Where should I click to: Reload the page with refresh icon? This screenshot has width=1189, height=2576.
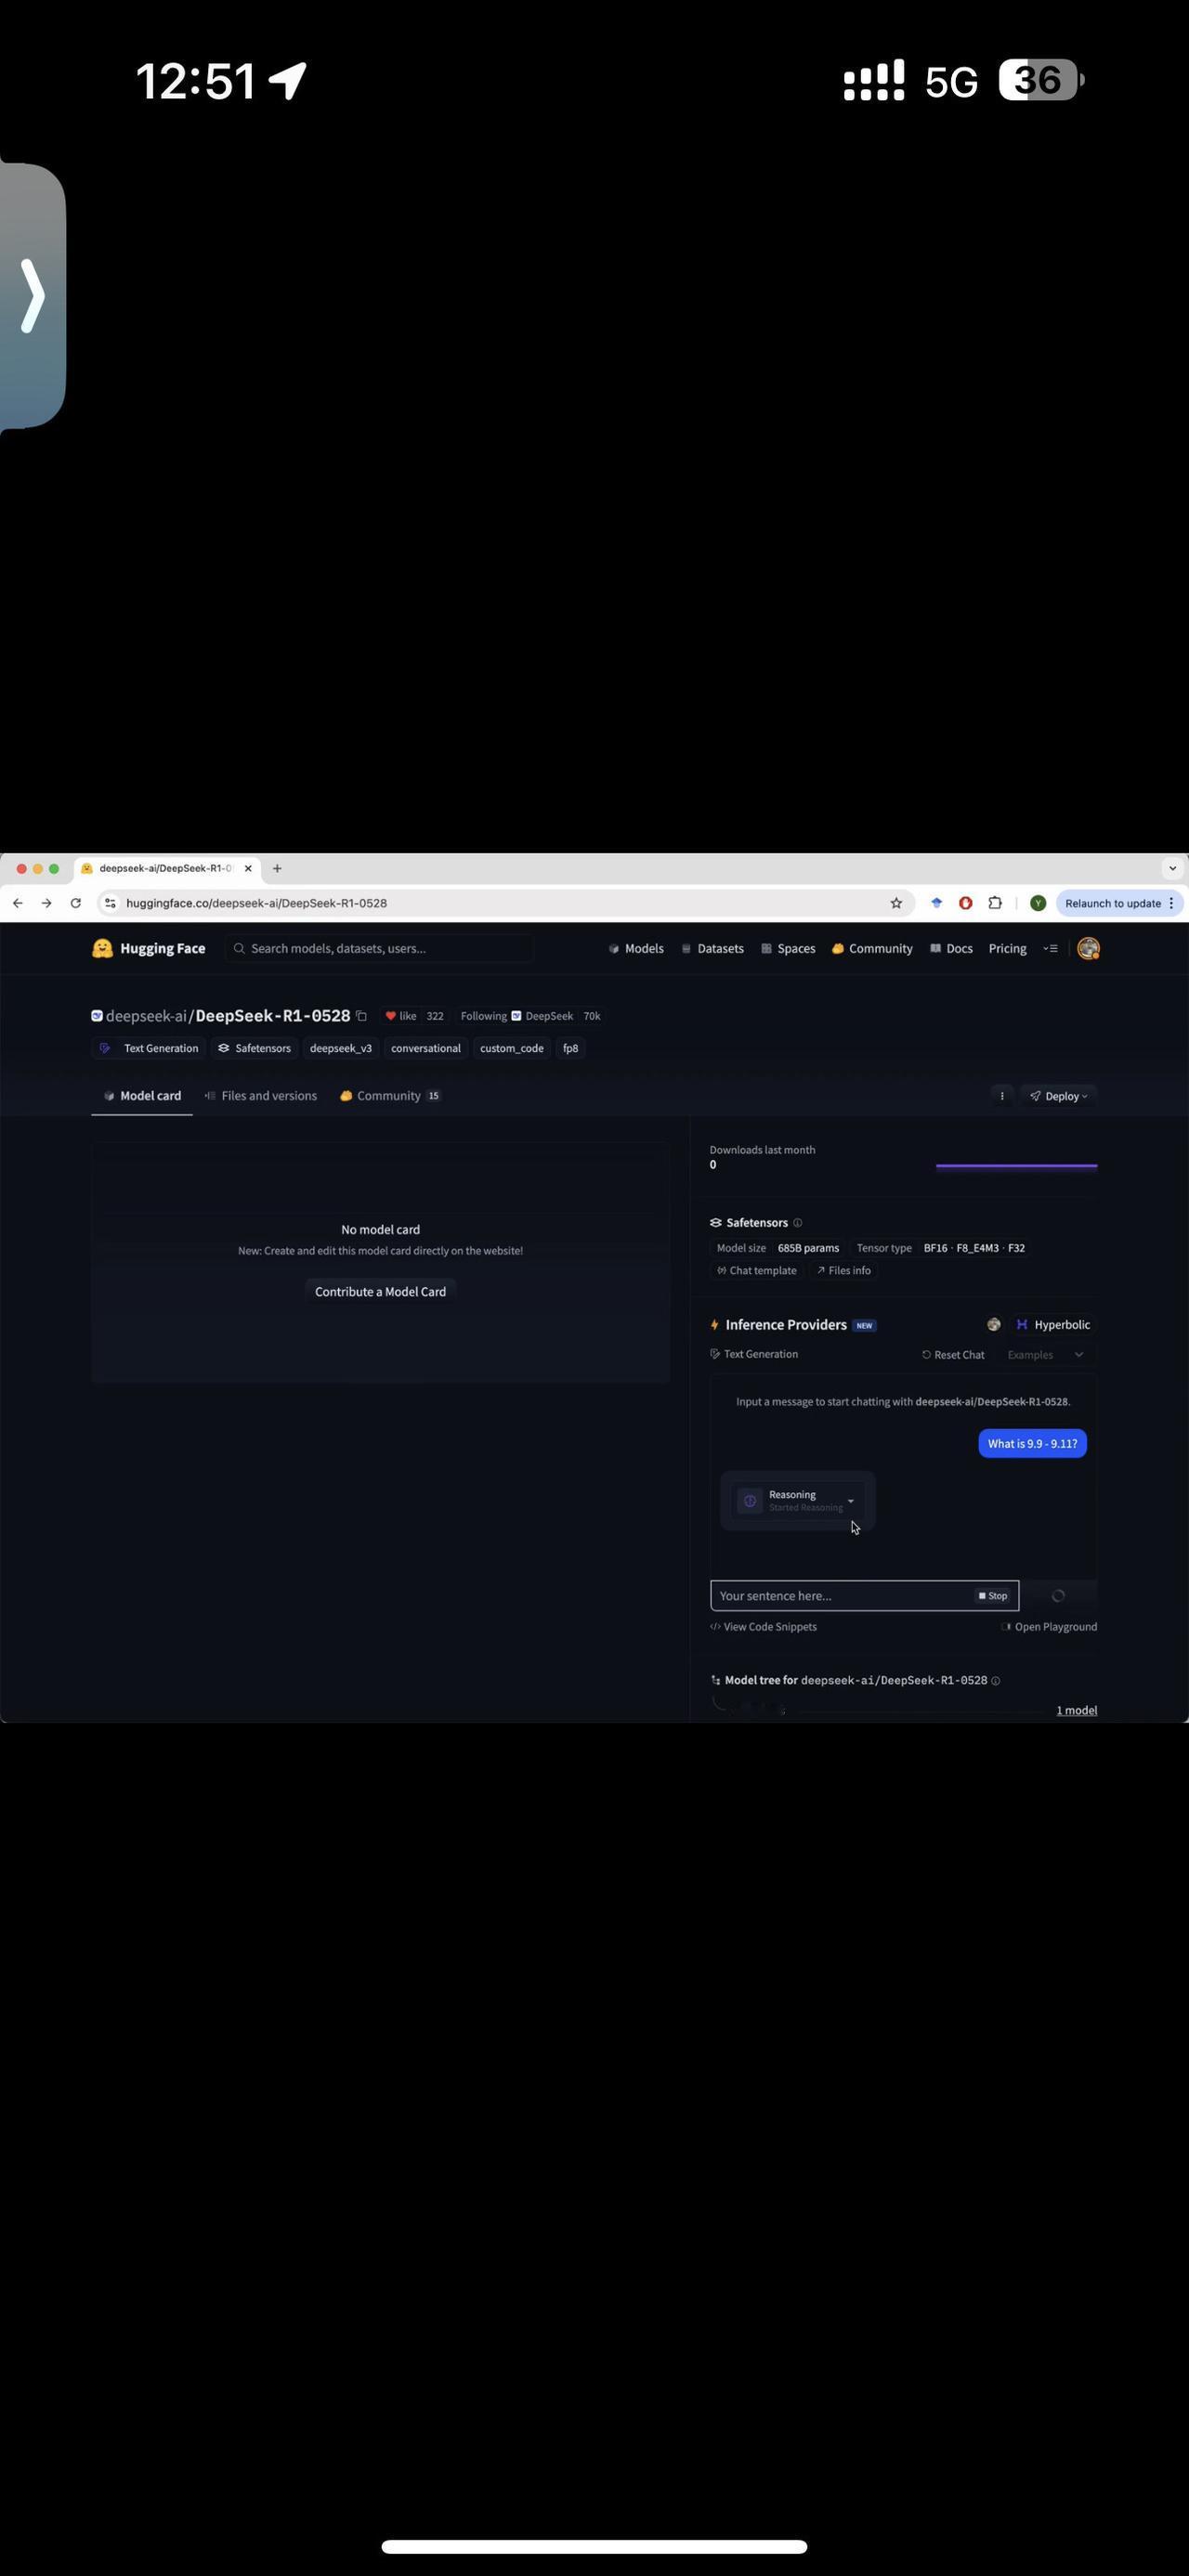(x=75, y=903)
